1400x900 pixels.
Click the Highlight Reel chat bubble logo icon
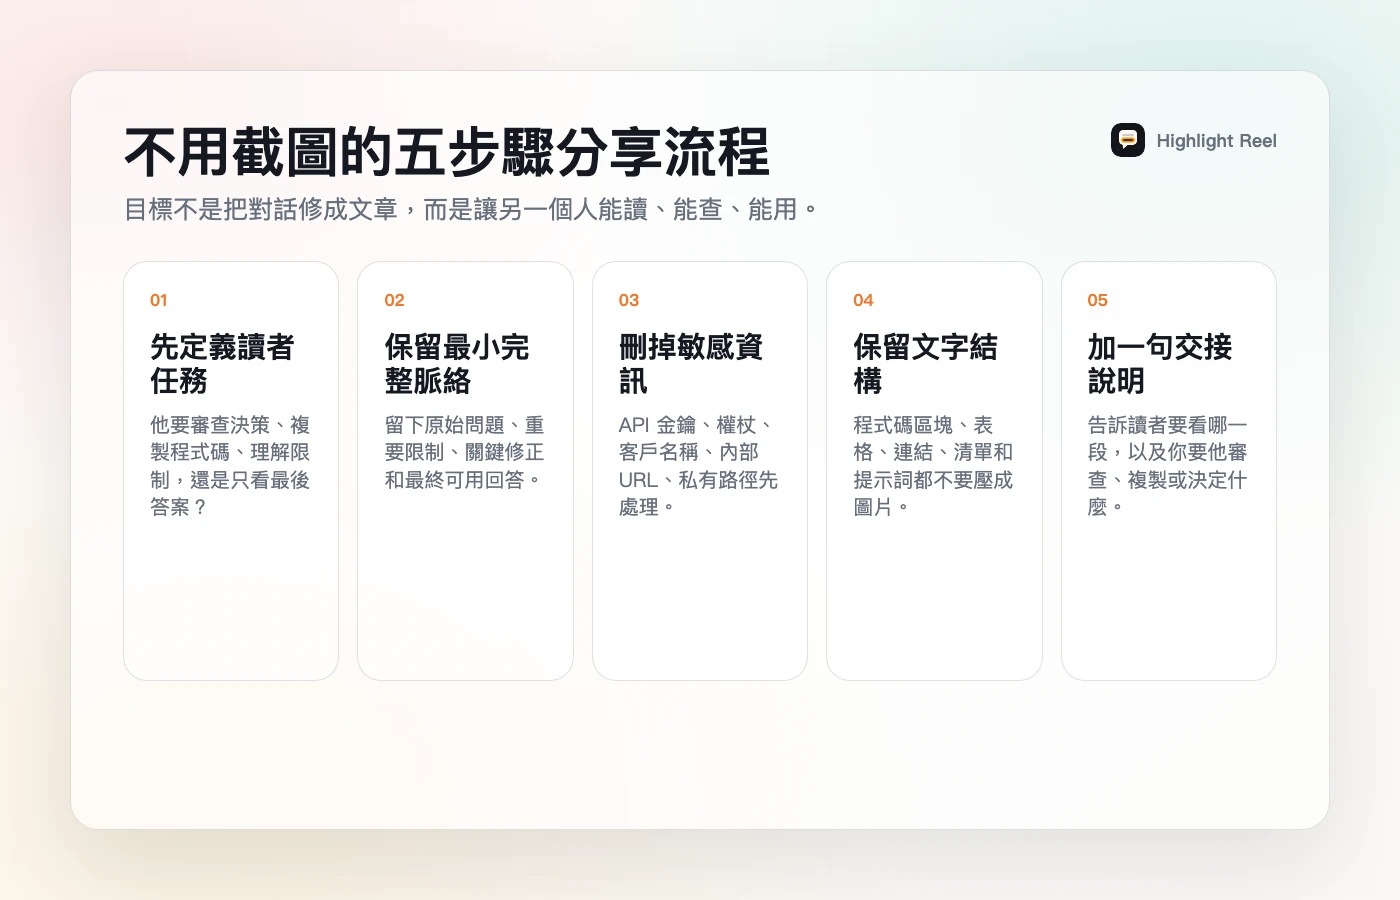click(1127, 140)
